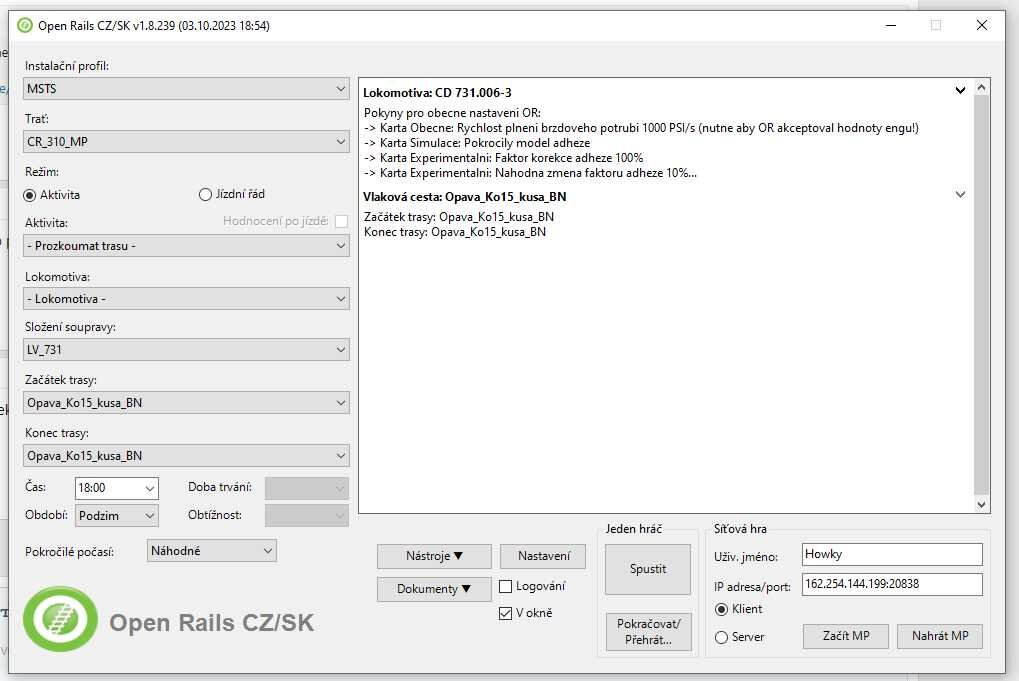Open the Dokumenty menu button

[434, 589]
